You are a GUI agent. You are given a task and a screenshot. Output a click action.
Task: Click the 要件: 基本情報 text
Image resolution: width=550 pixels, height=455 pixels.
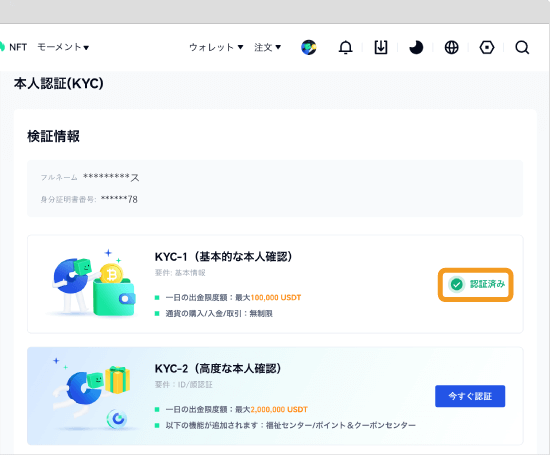[x=180, y=273]
